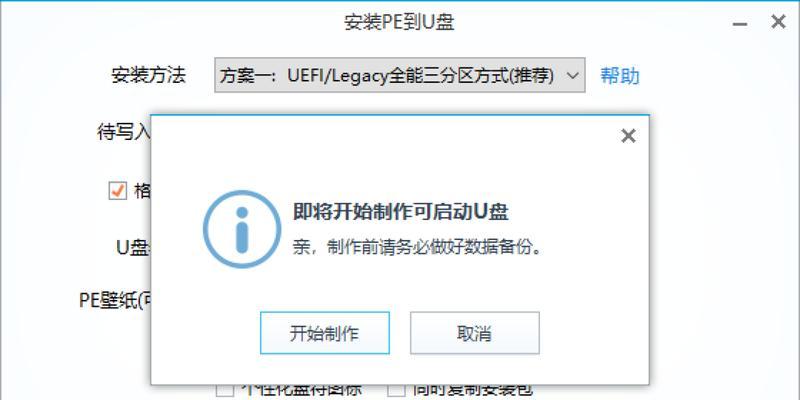This screenshot has height=400, width=800.
Task: Click the PE壁纸 label
Action: (115, 300)
